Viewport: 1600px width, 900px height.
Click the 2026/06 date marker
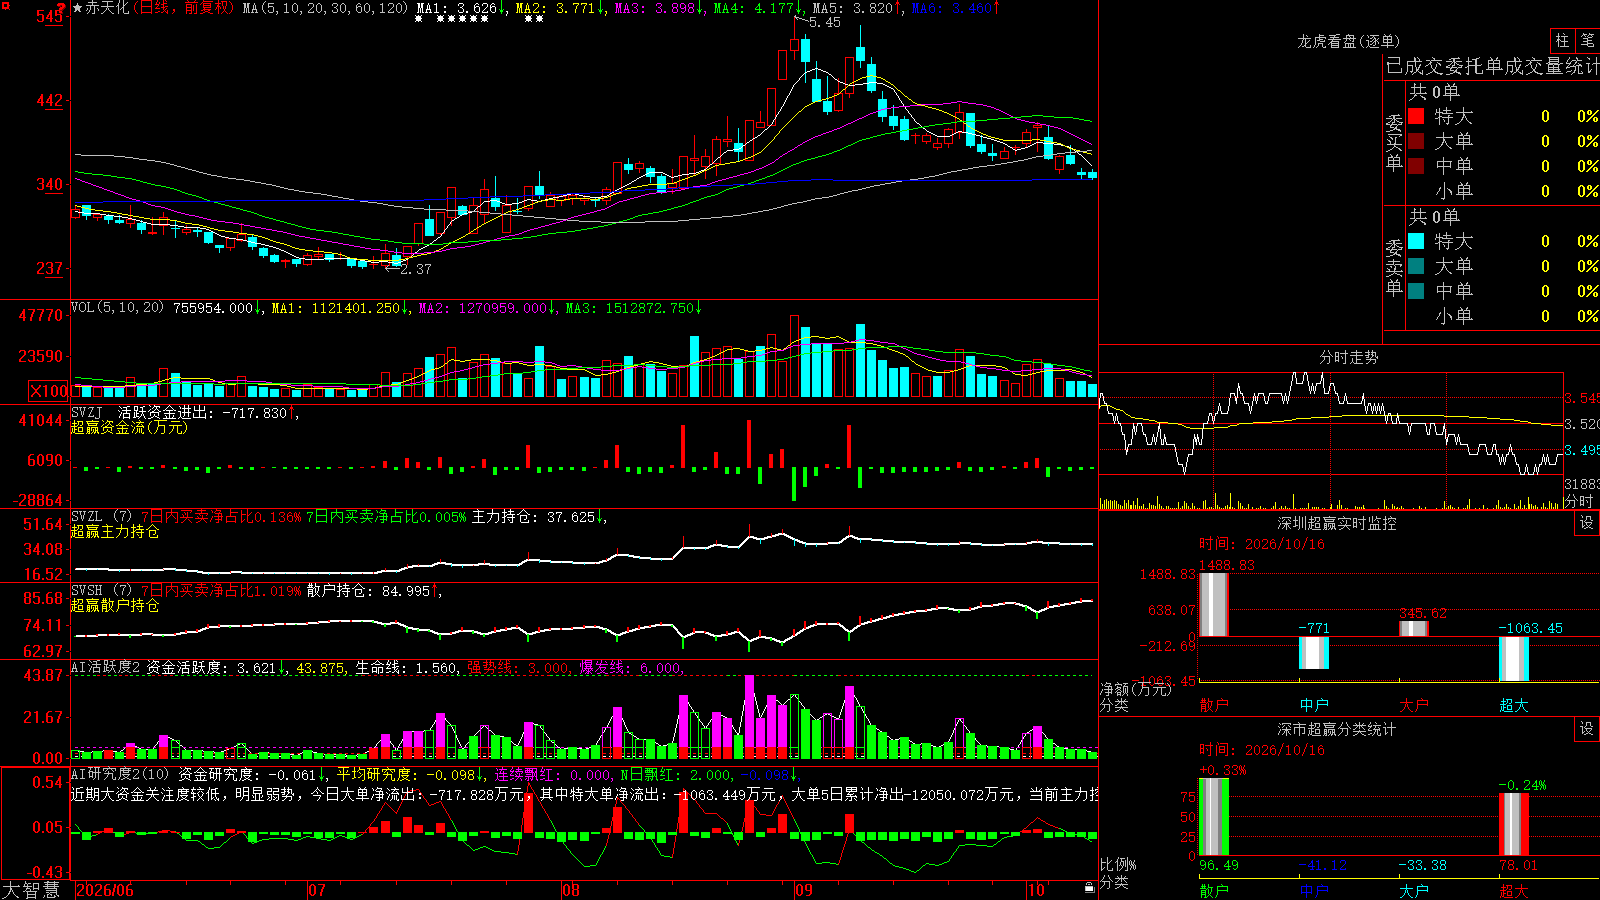tap(105, 890)
